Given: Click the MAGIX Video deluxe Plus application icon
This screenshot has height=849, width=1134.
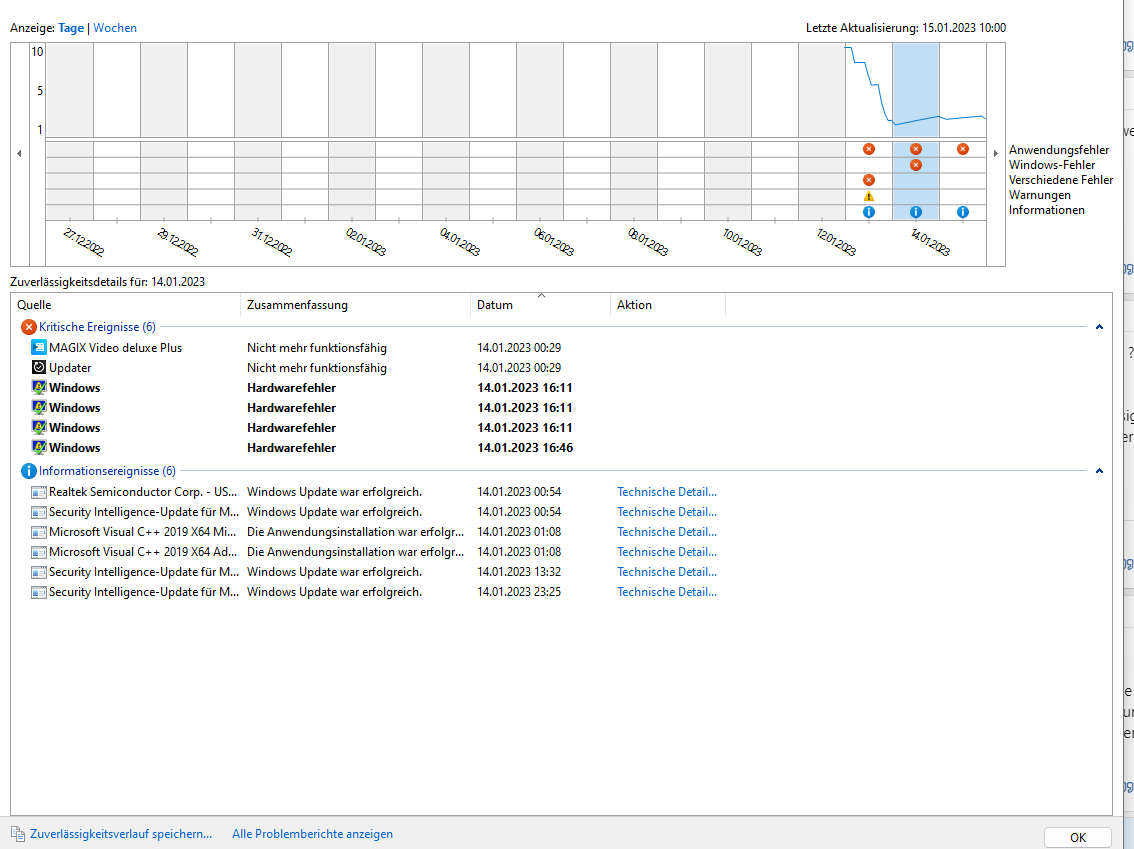Looking at the screenshot, I should pos(37,347).
